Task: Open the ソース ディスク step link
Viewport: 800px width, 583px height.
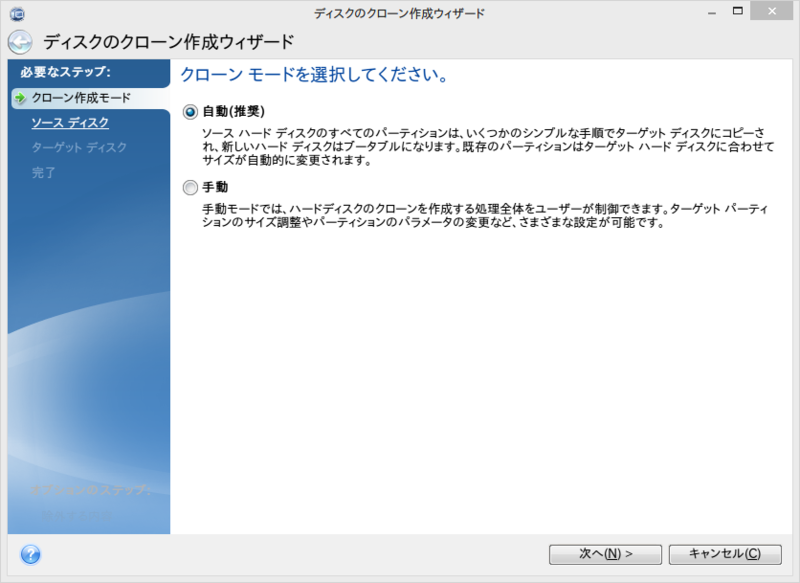Action: coord(70,123)
